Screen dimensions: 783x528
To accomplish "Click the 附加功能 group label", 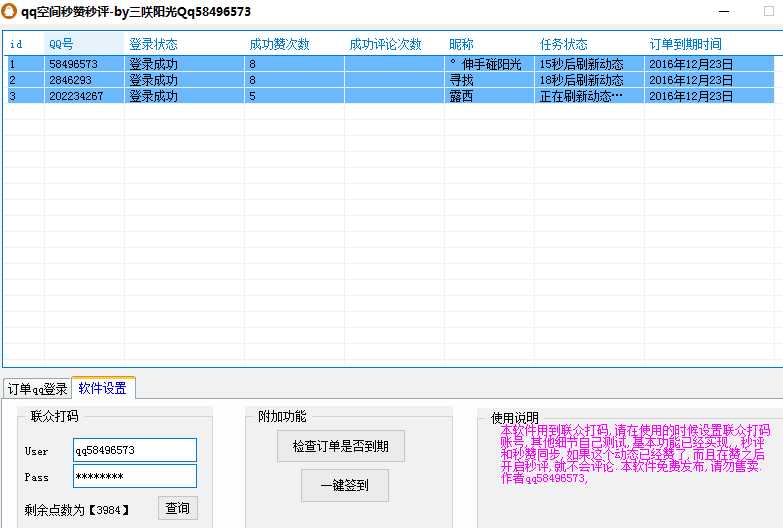I will pos(282,416).
